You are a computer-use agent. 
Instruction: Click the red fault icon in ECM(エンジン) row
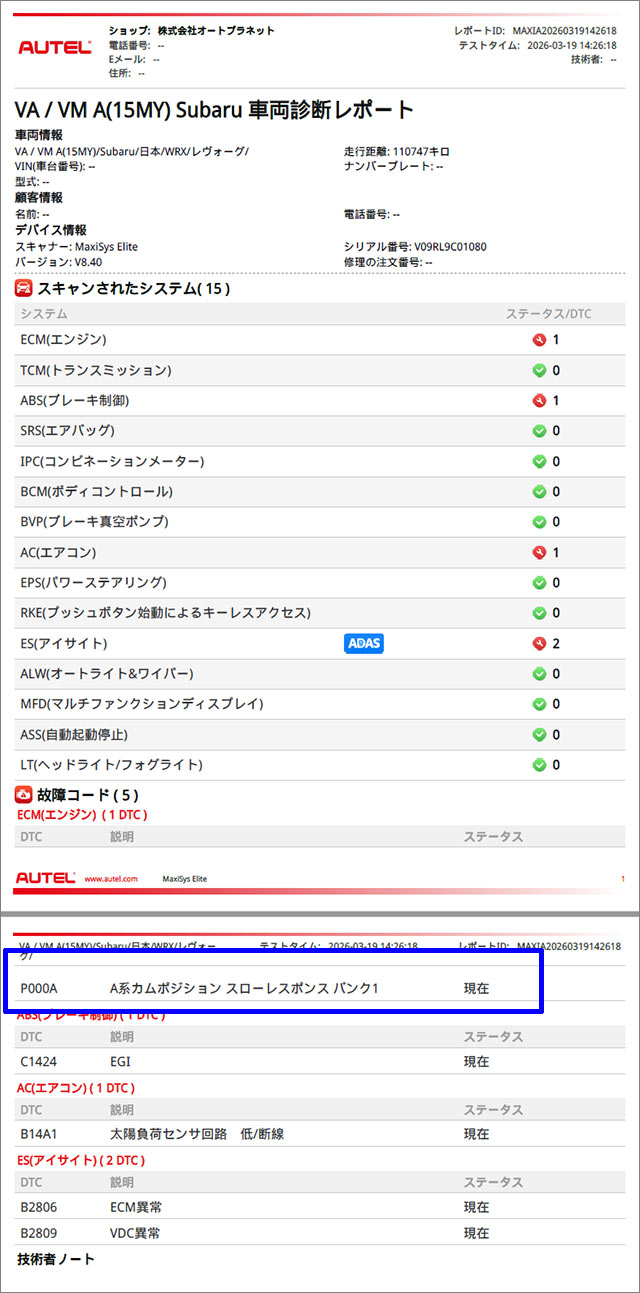click(x=539, y=340)
